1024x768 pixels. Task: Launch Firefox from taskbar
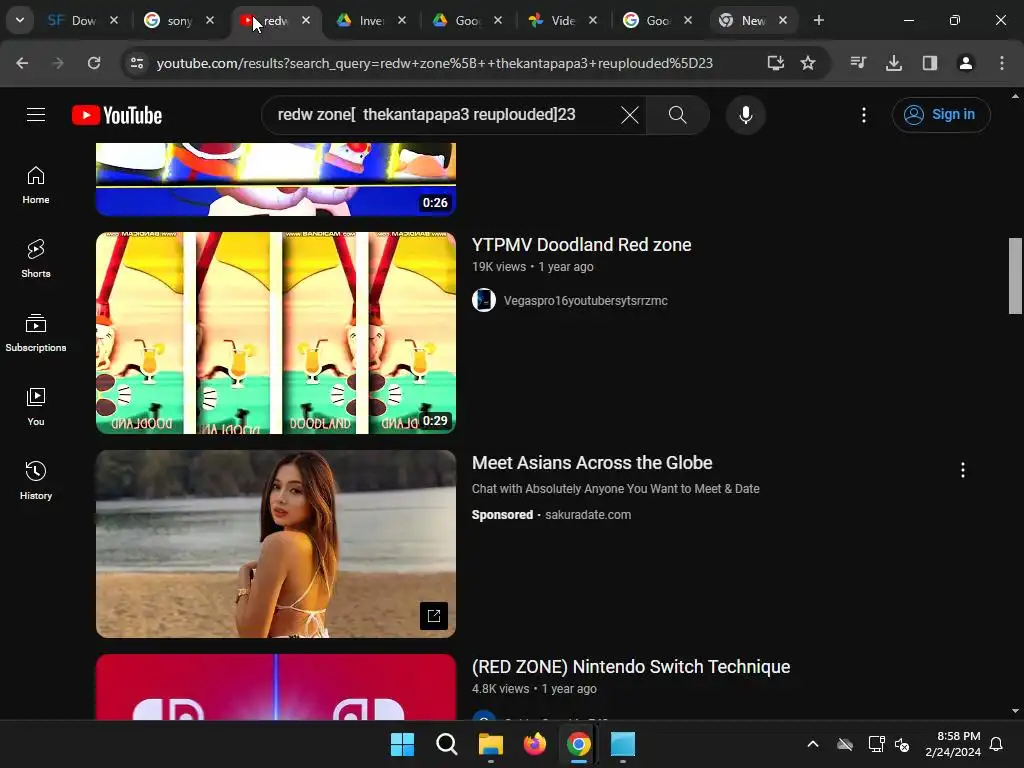pos(535,744)
